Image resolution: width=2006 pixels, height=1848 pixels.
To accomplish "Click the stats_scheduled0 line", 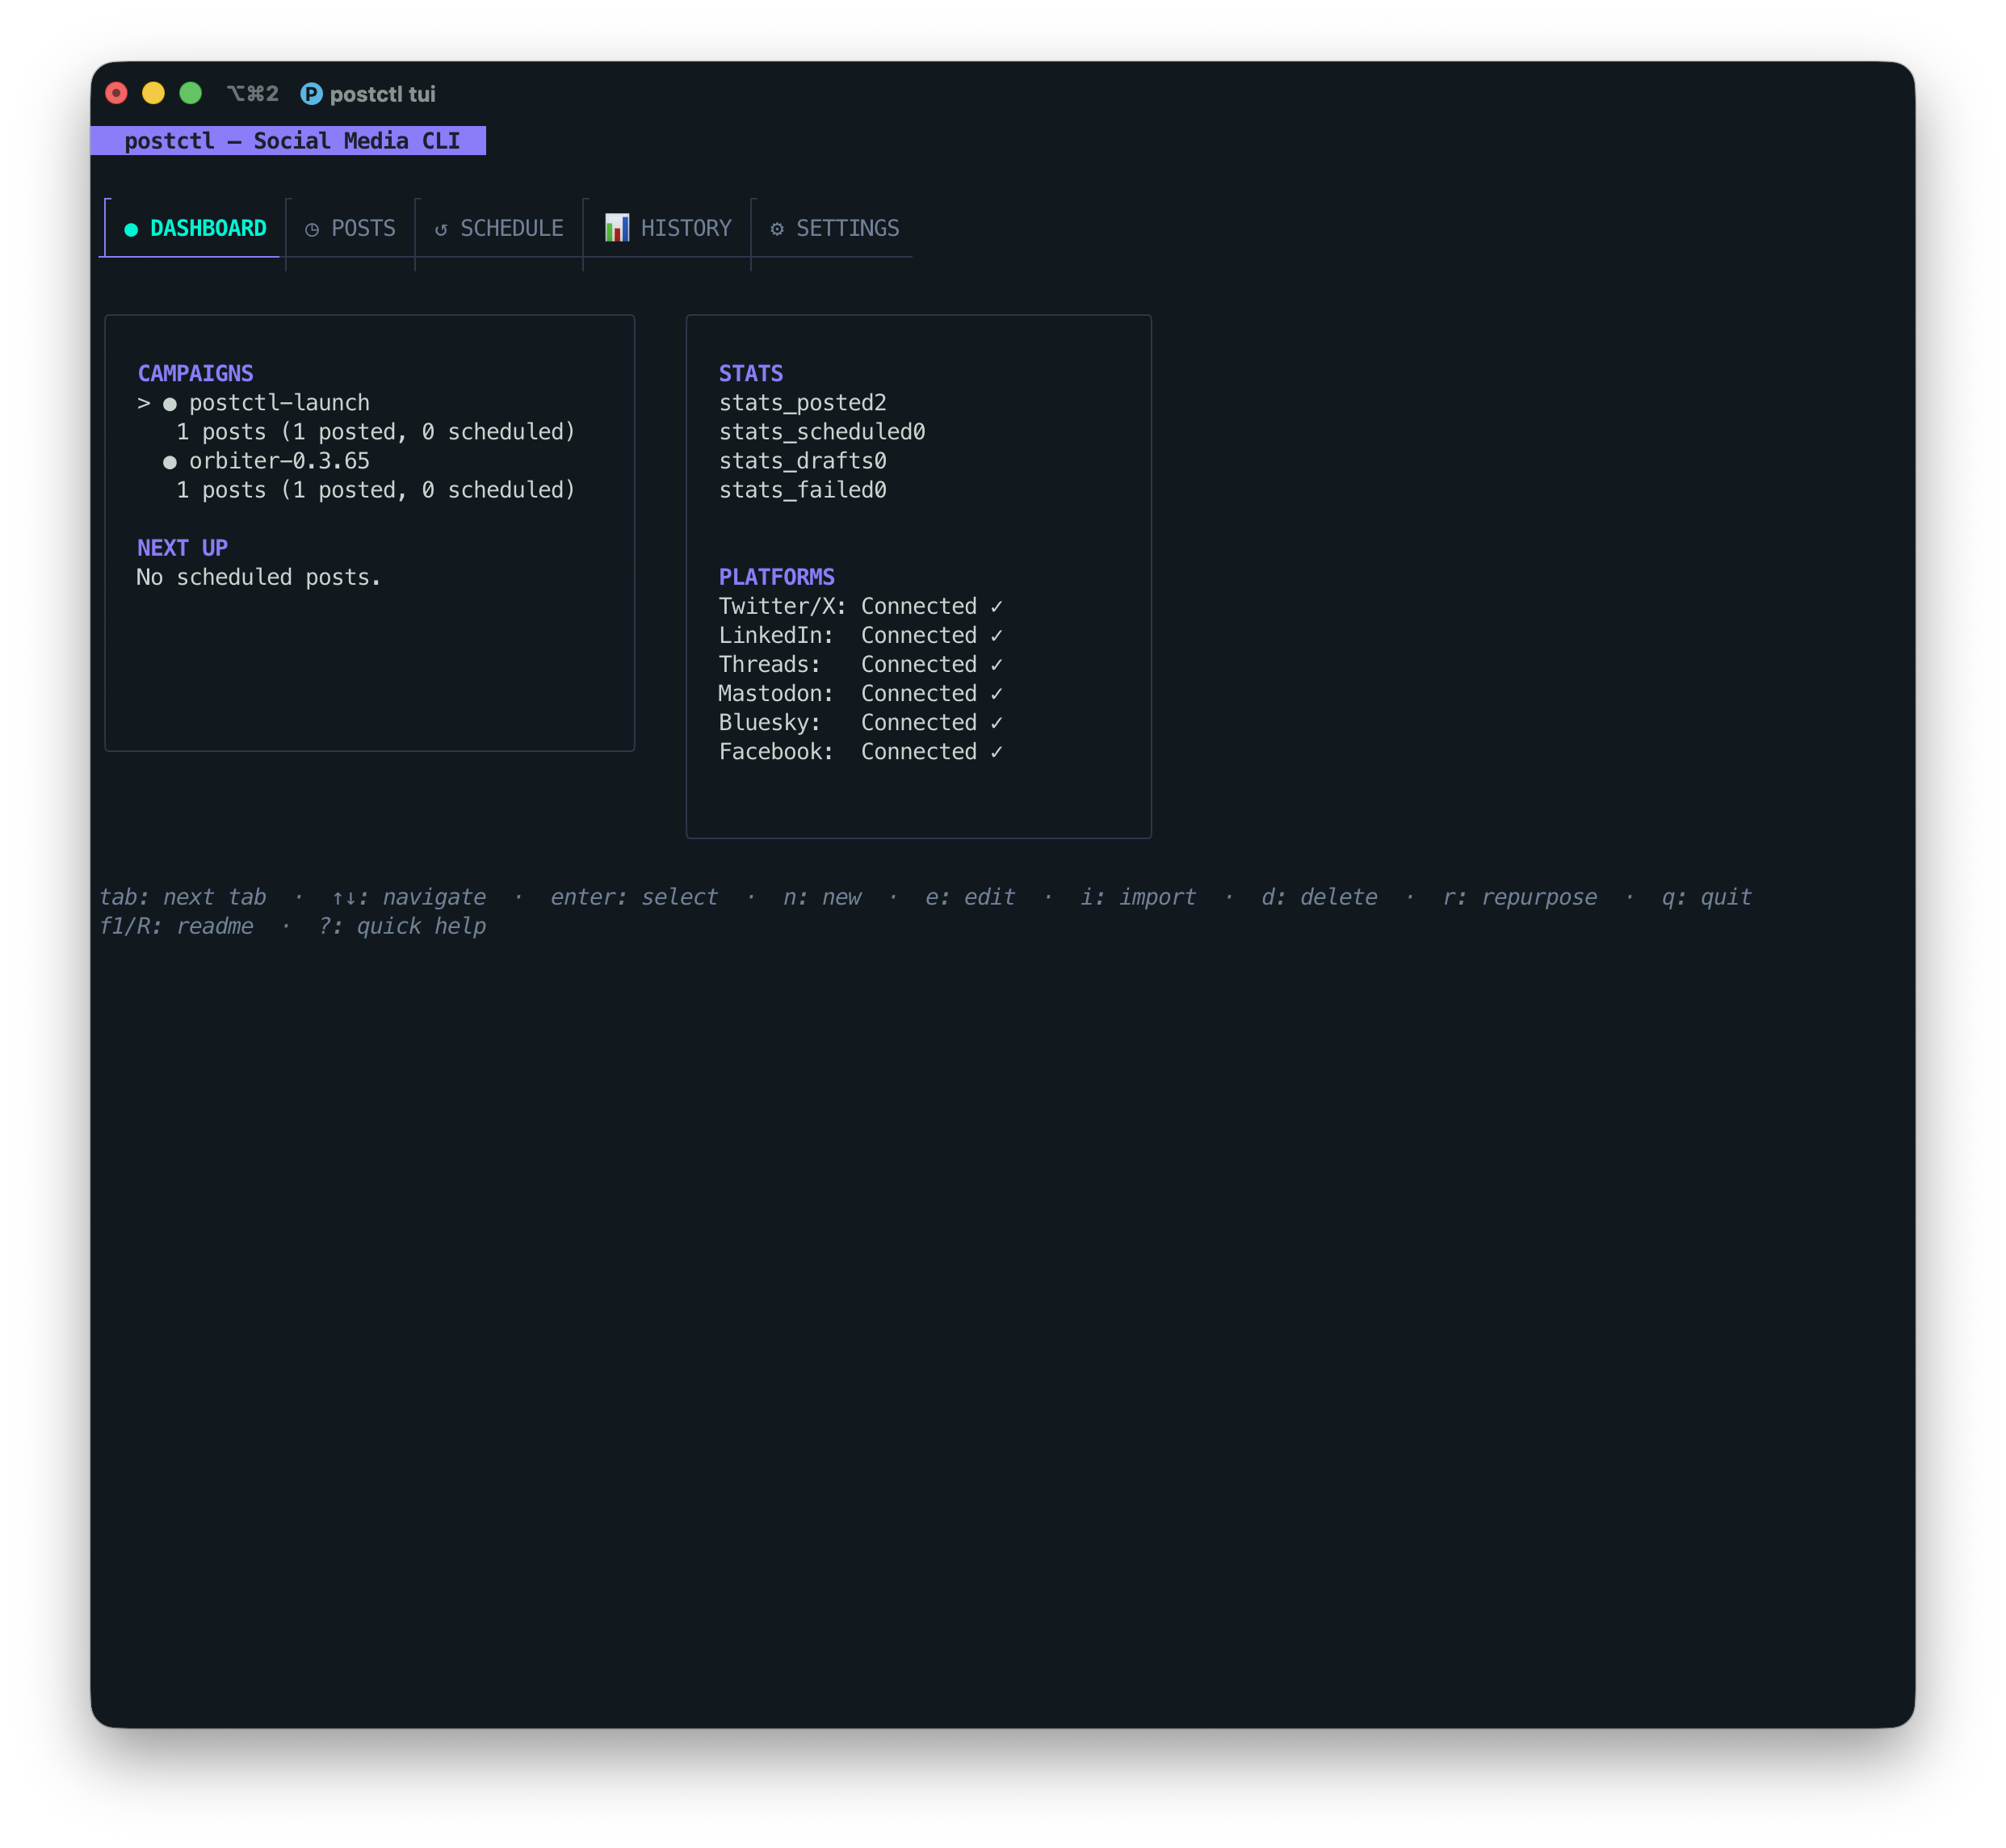I will (x=822, y=432).
